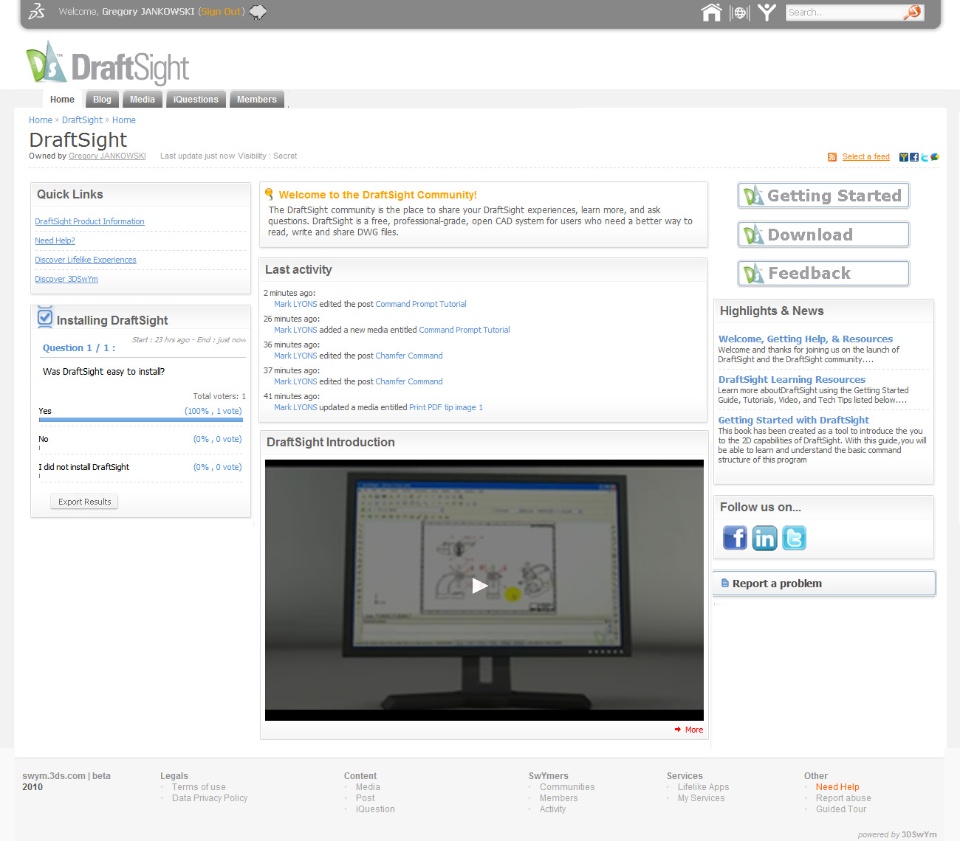Click the Download button
Viewport: 960px width, 841px height.
point(823,235)
